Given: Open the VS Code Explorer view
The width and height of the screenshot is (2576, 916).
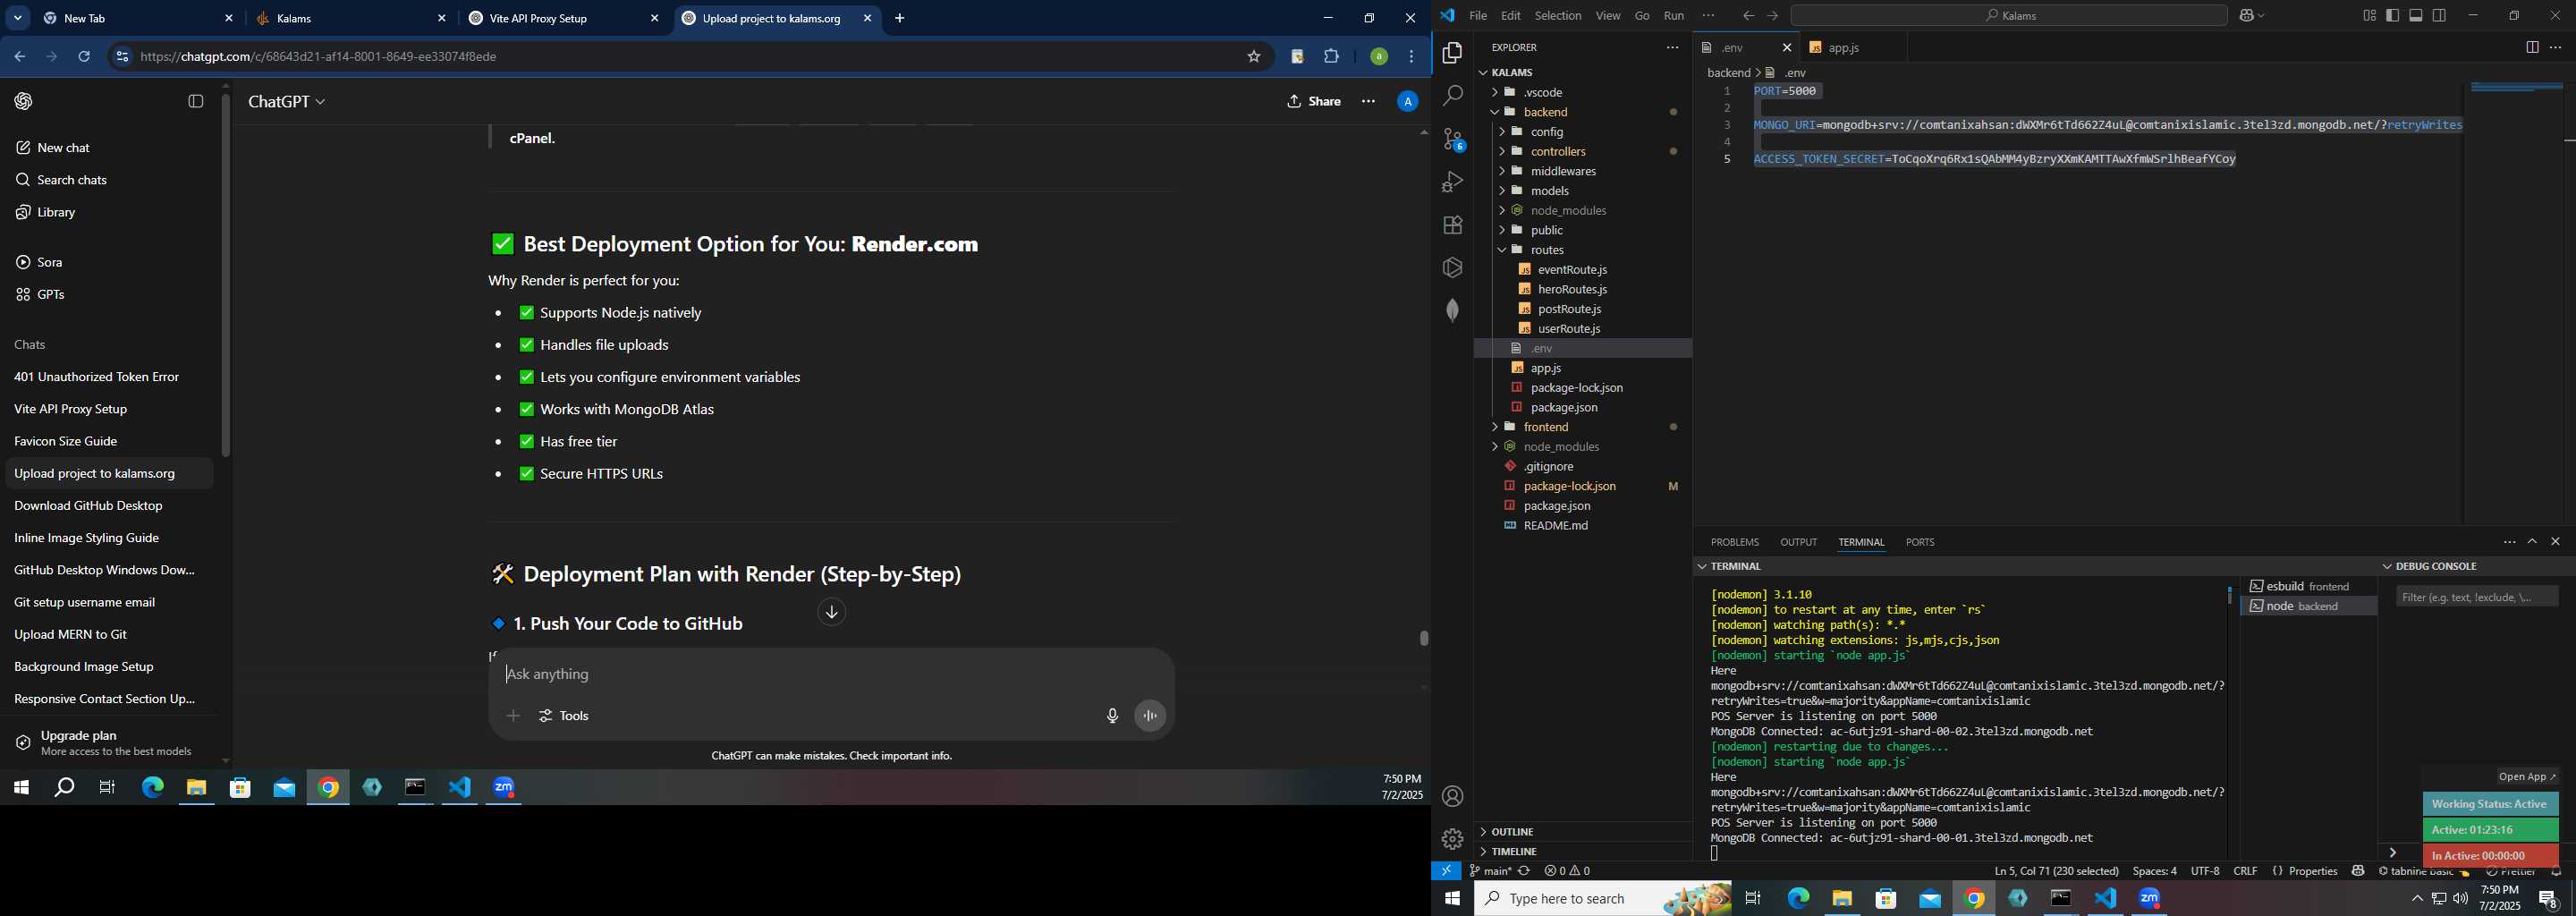Looking at the screenshot, I should point(1452,53).
